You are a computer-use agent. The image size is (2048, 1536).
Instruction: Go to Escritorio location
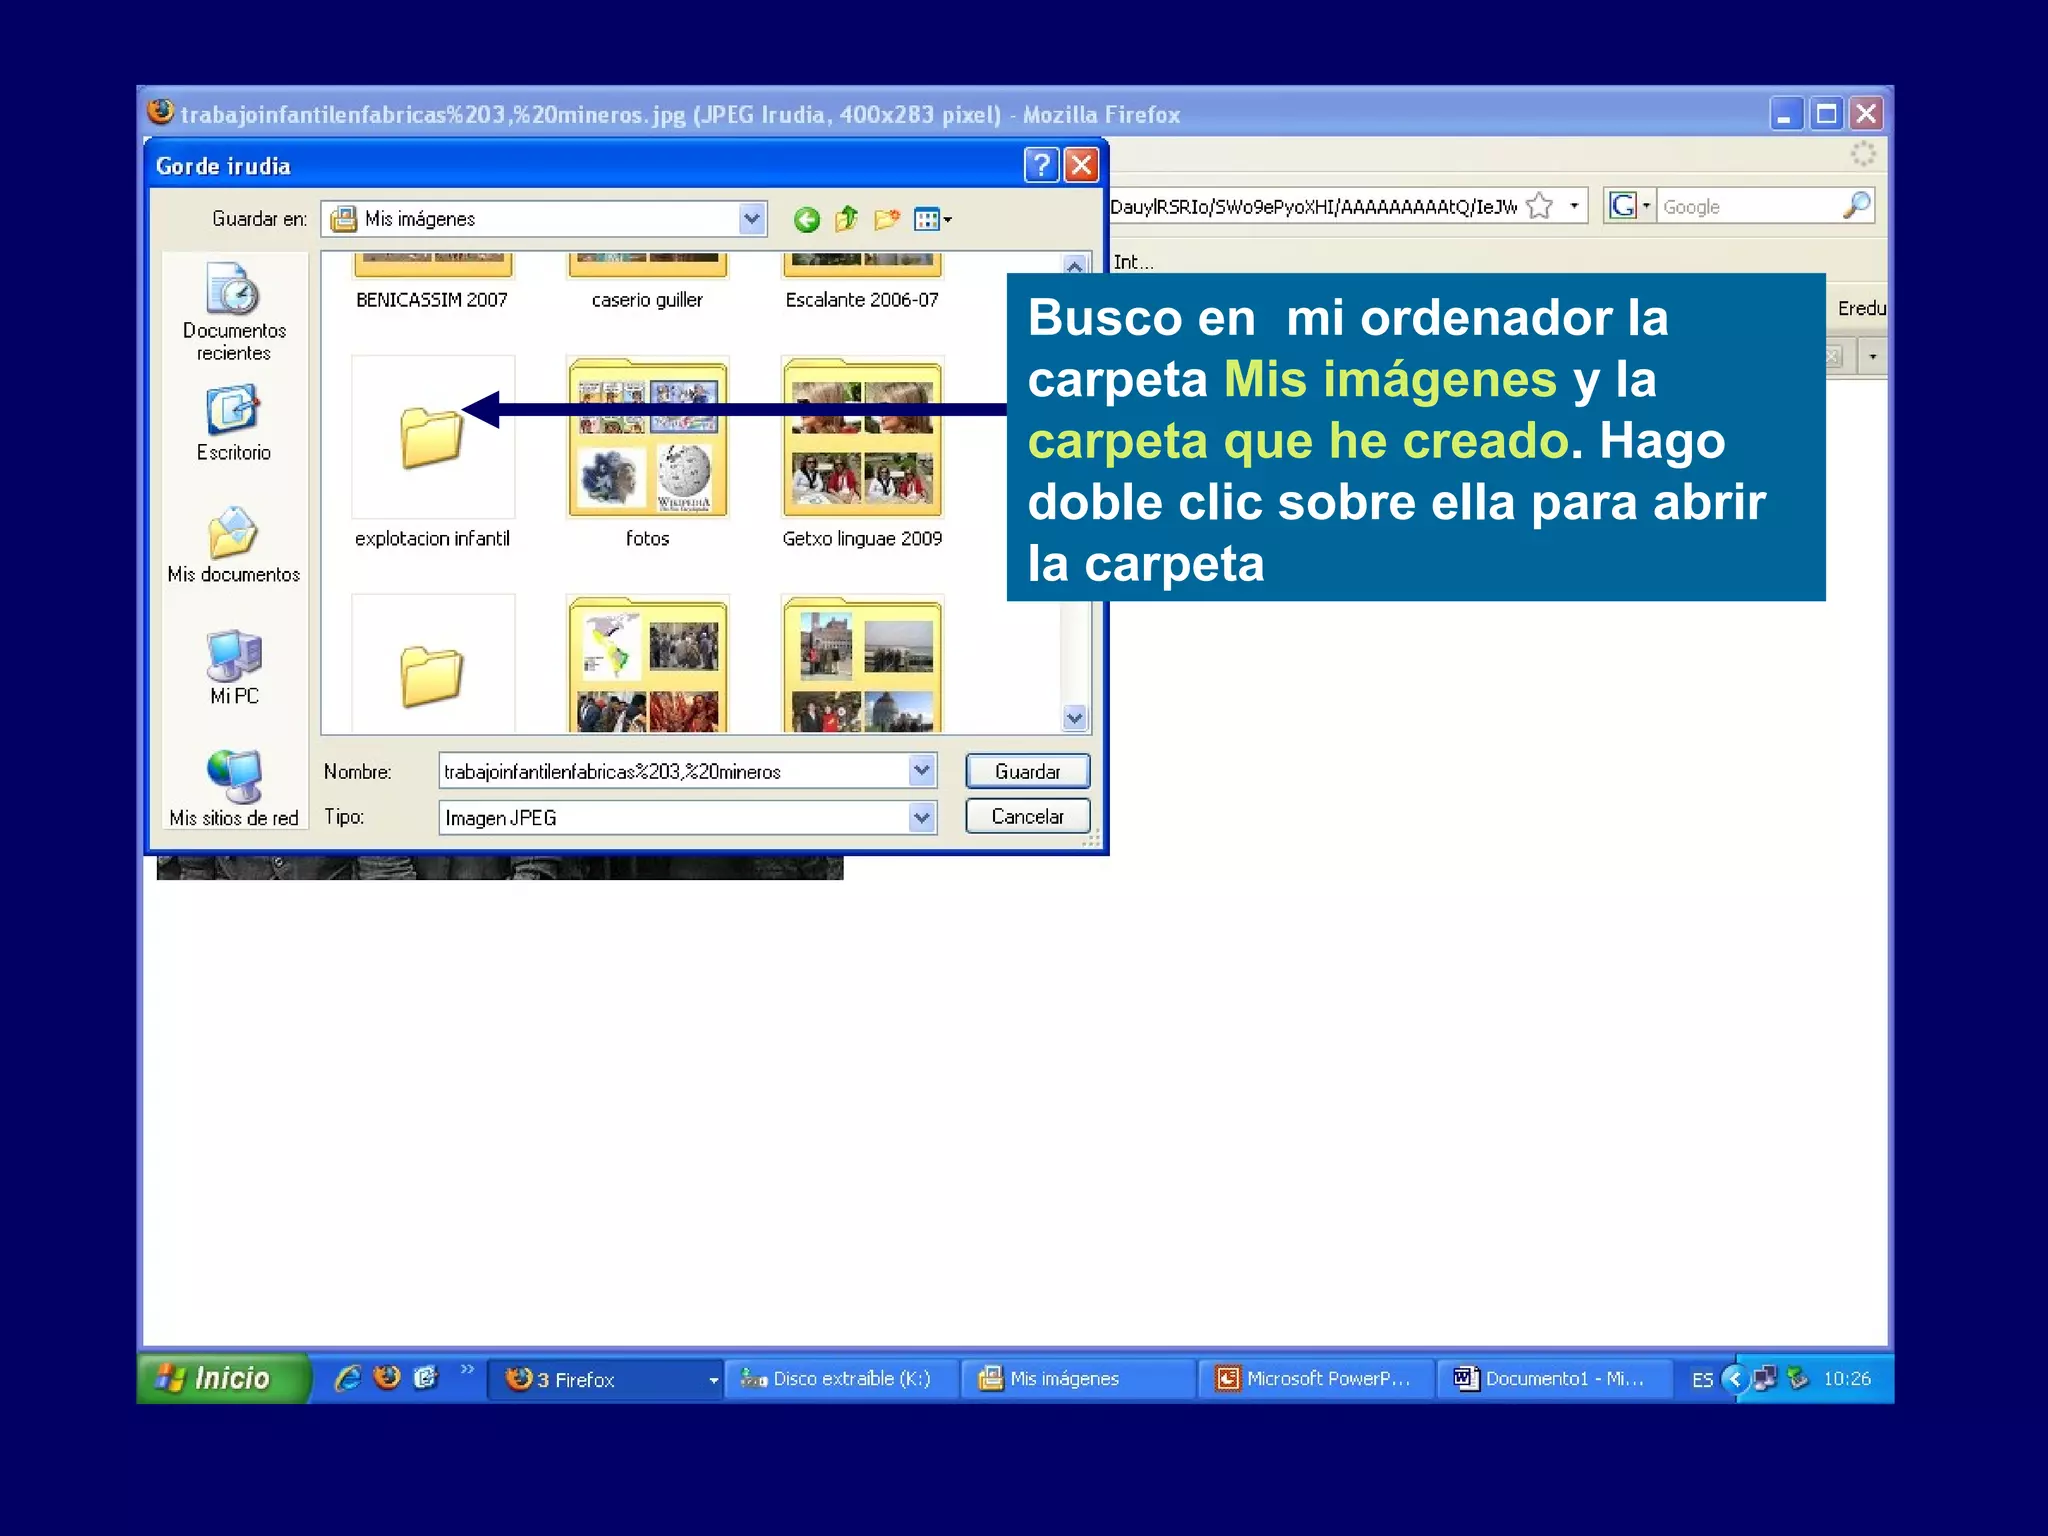click(234, 425)
